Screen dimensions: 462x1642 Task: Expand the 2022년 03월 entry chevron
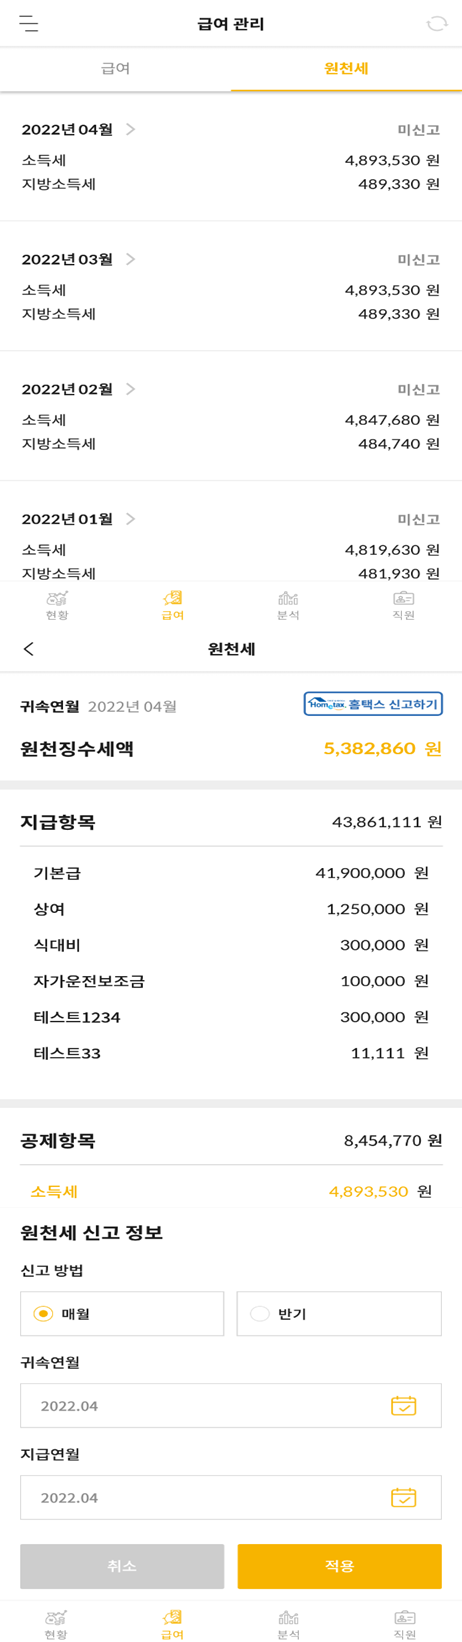point(131,259)
